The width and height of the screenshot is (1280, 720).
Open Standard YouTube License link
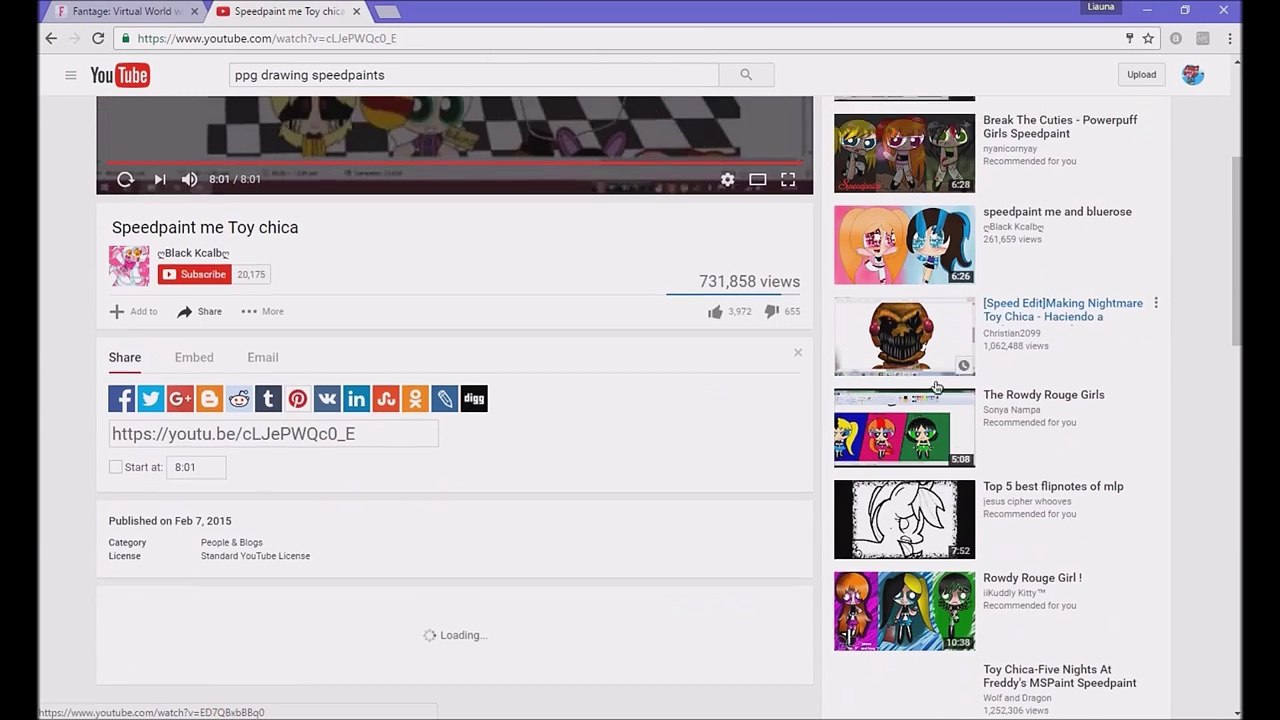click(255, 556)
